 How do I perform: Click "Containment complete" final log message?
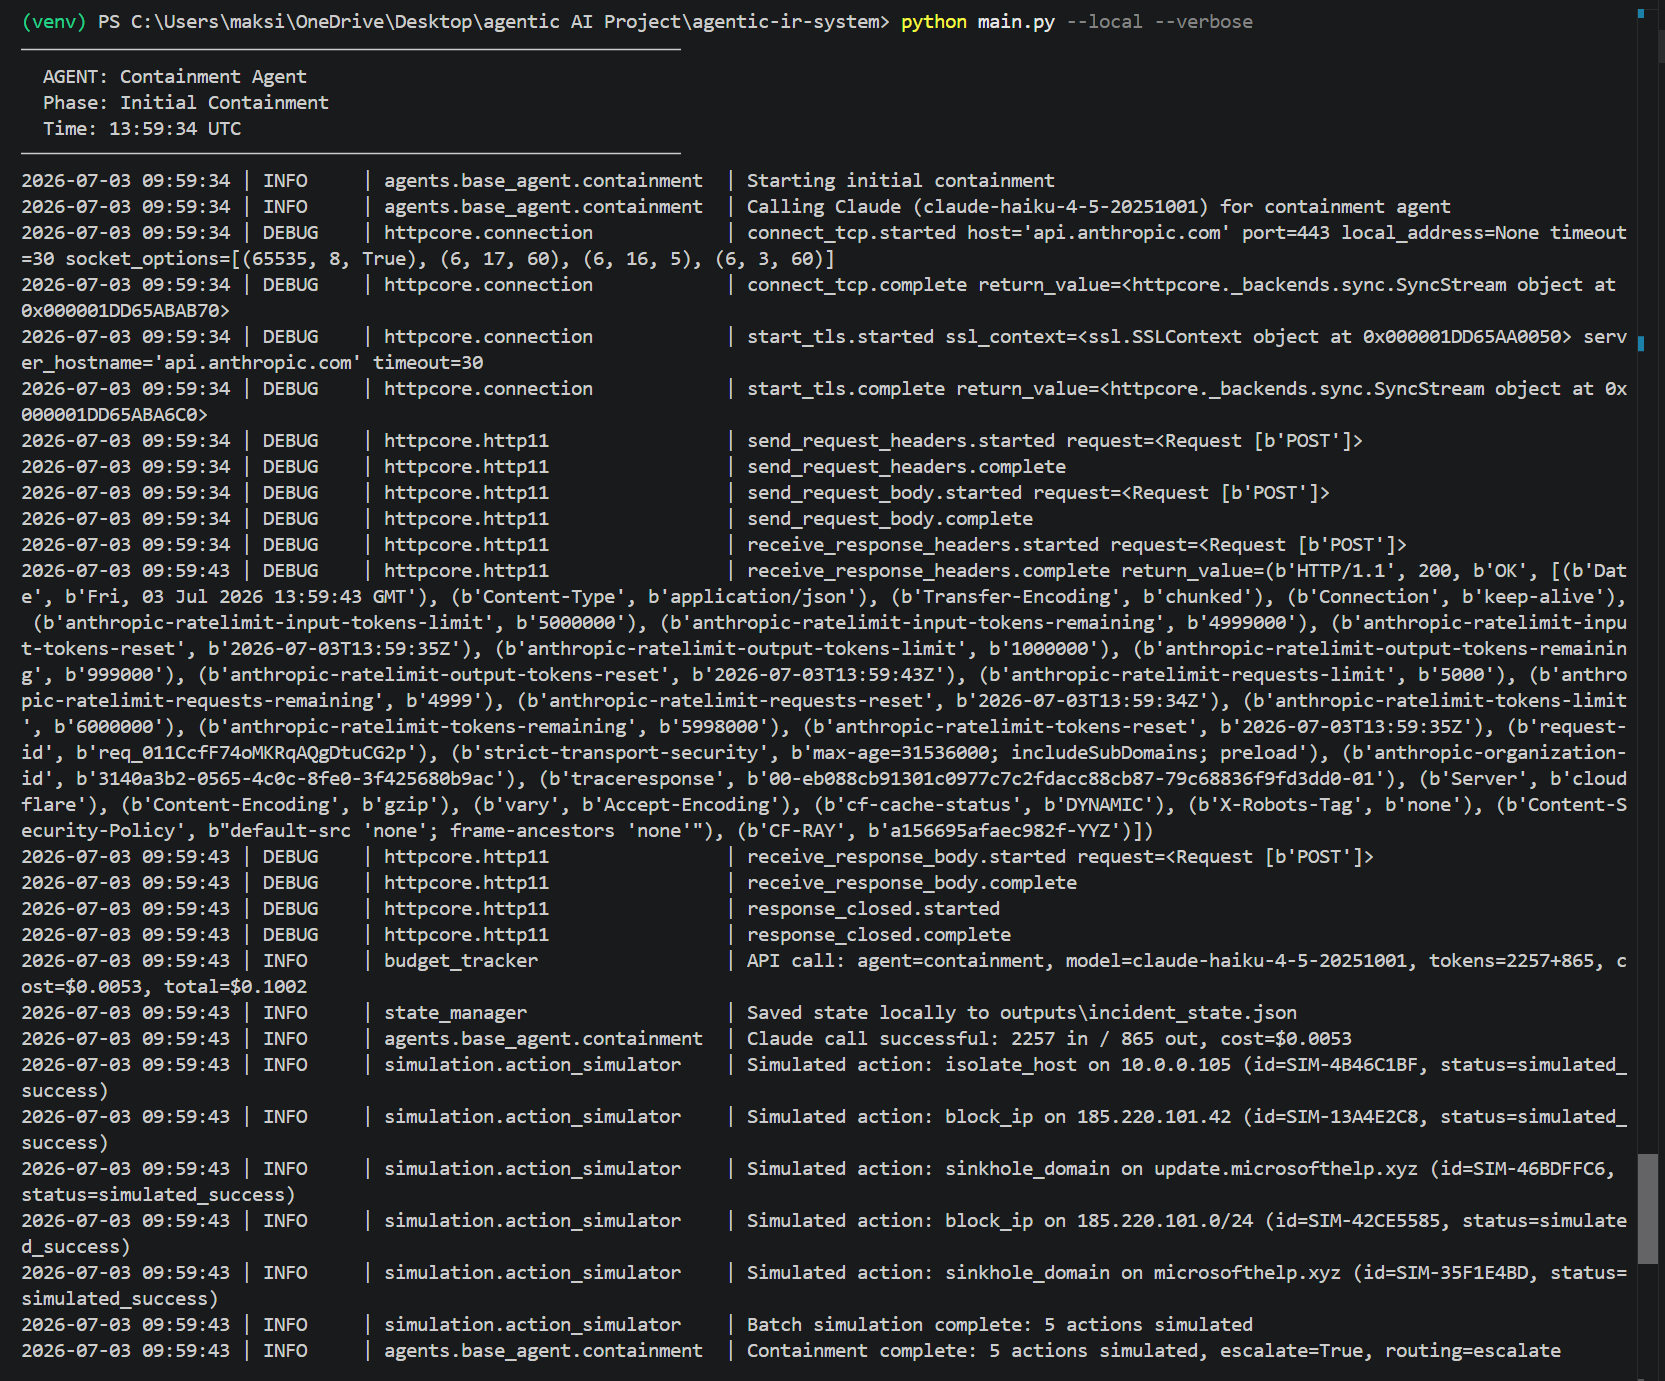[857, 1351]
